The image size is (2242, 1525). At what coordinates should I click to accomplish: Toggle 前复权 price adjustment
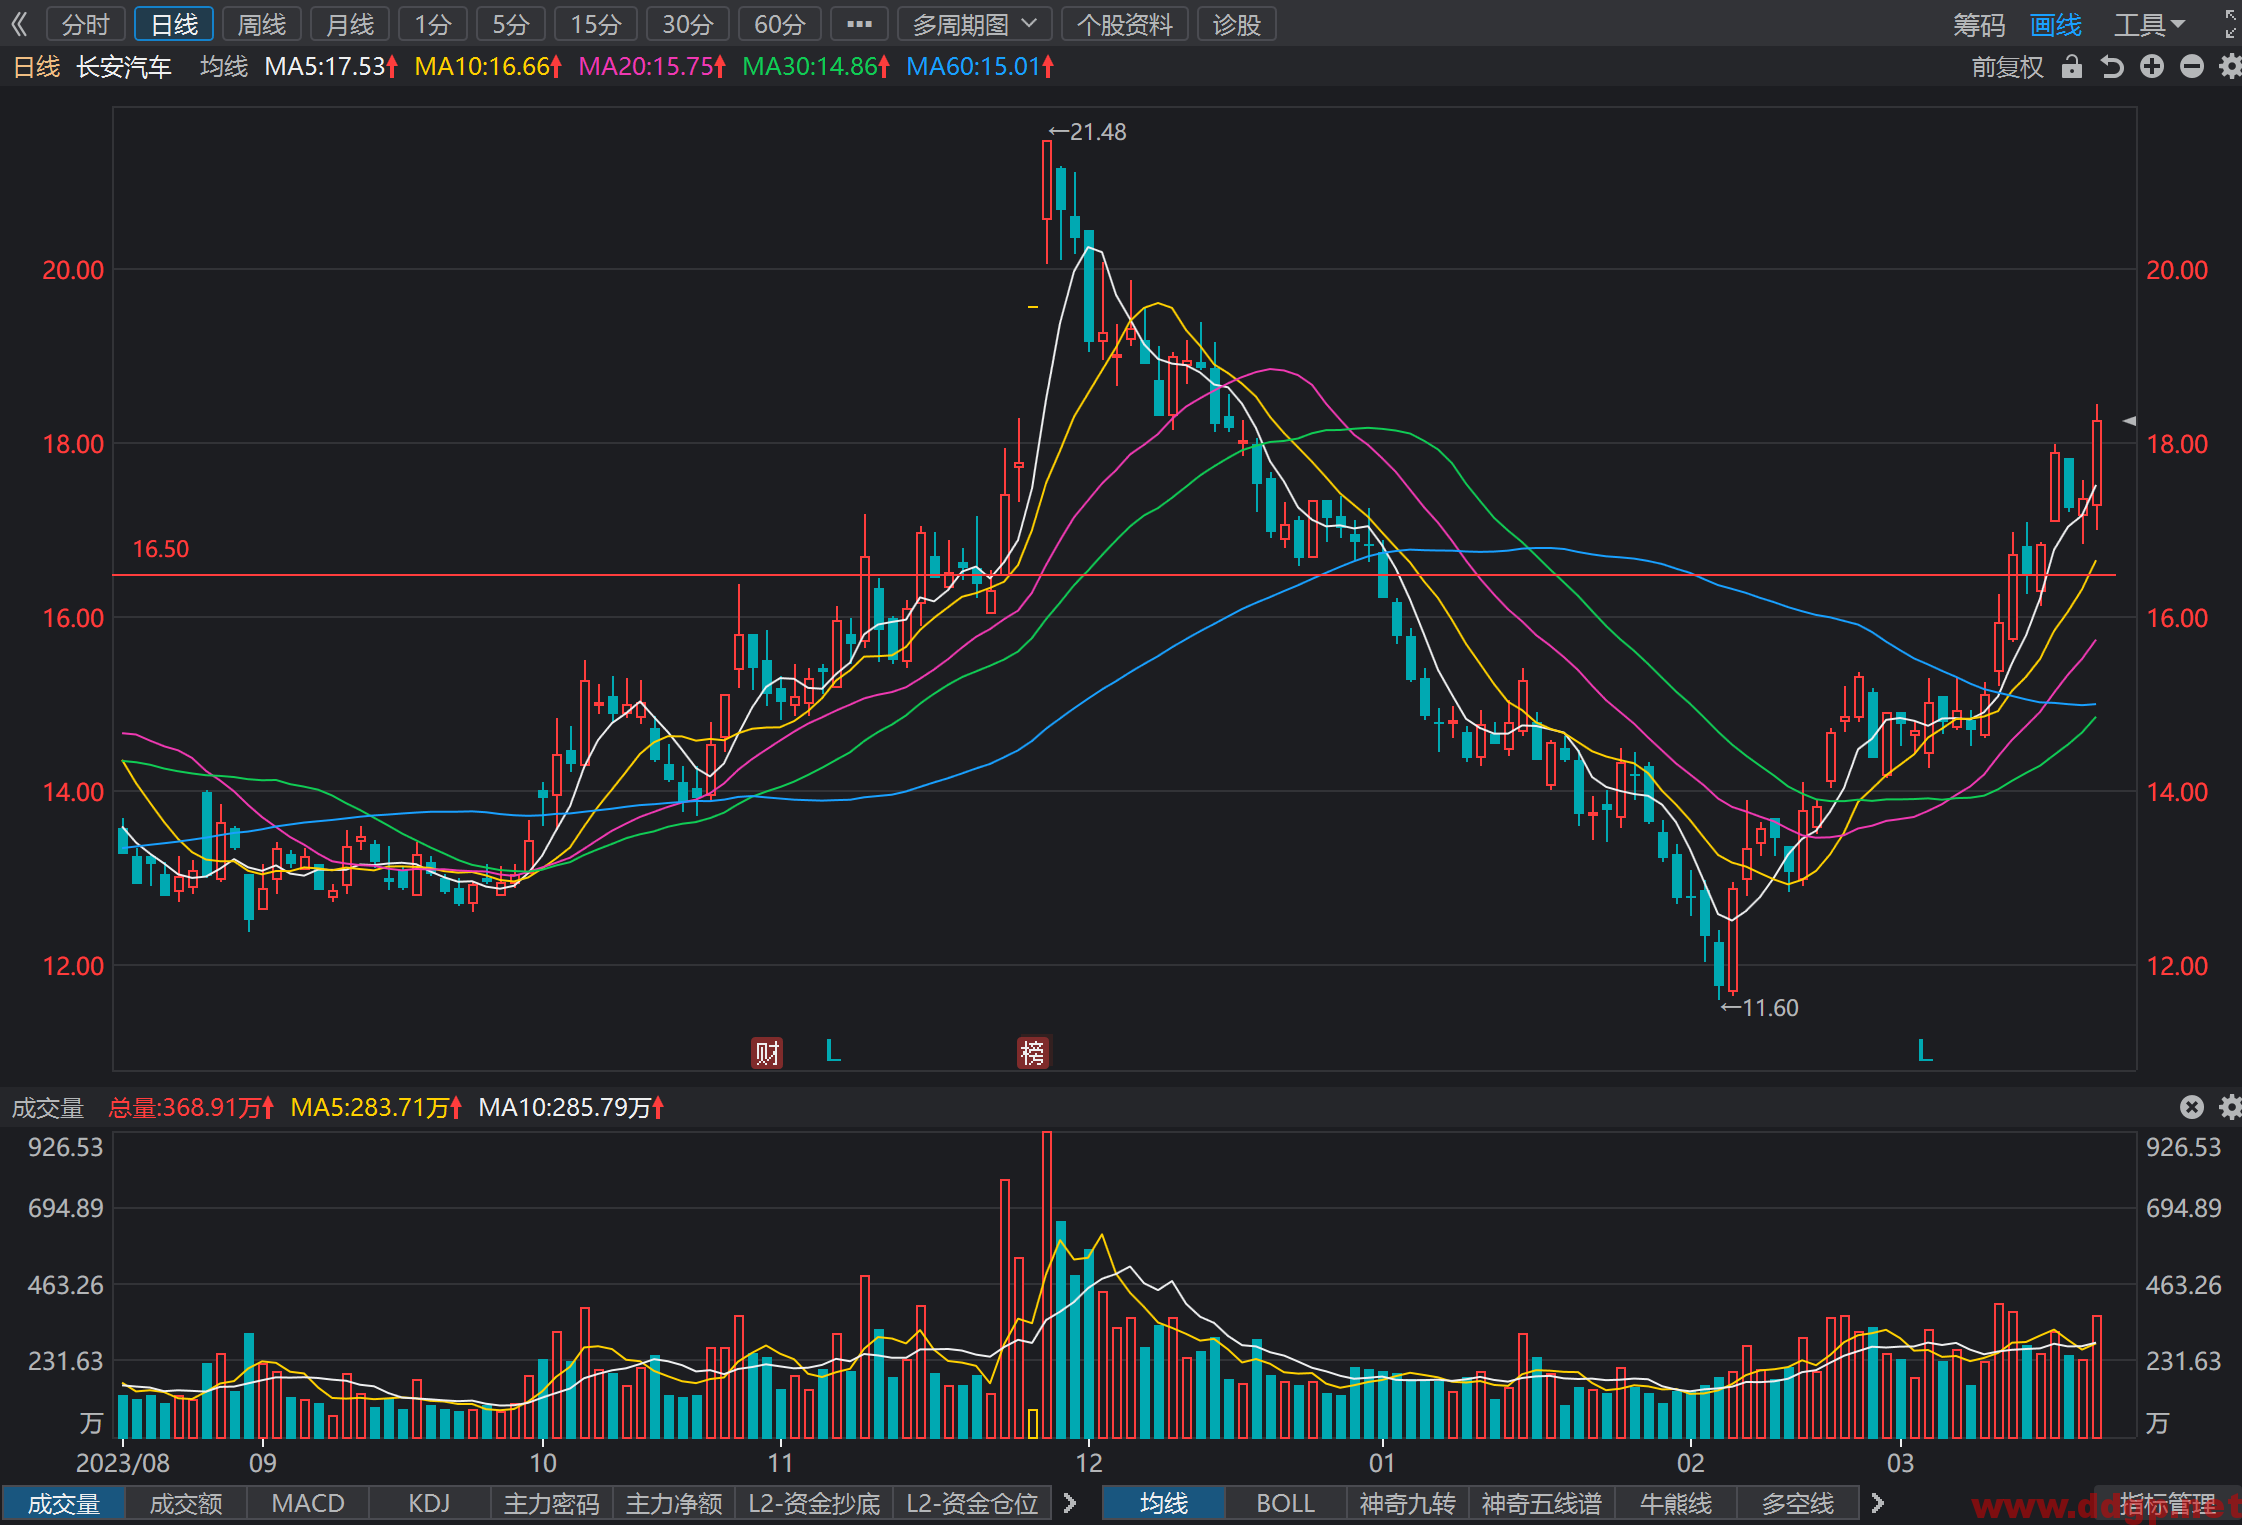(x=2007, y=67)
